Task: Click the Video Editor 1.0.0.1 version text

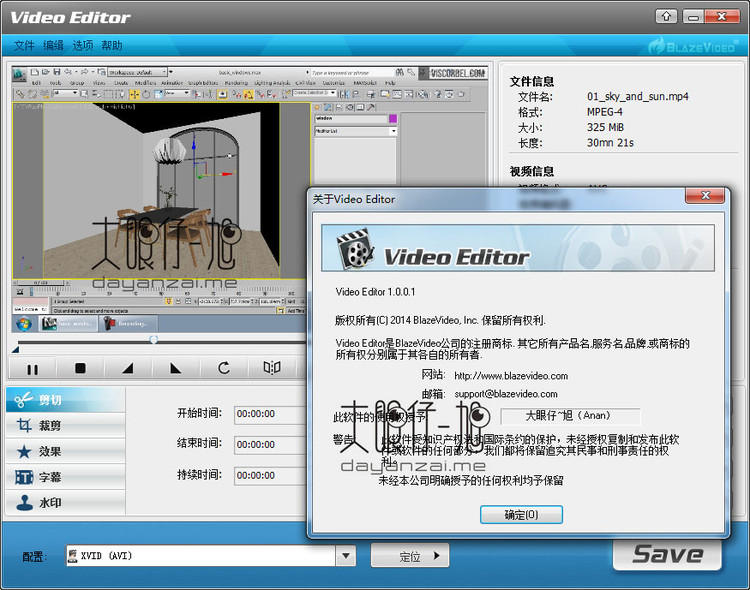Action: pos(375,292)
